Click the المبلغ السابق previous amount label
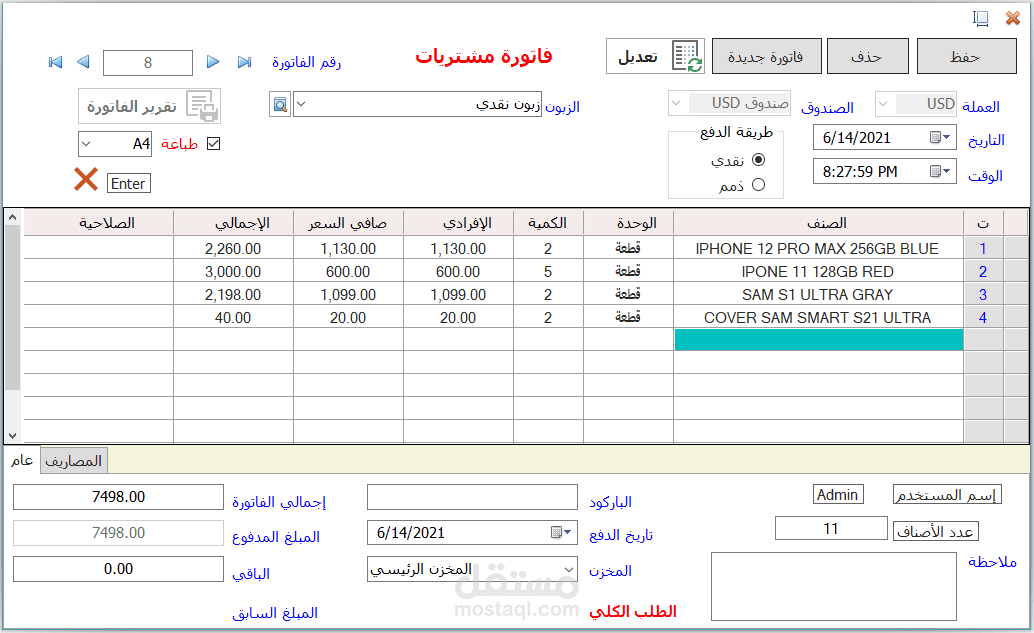The image size is (1034, 633). pos(275,613)
